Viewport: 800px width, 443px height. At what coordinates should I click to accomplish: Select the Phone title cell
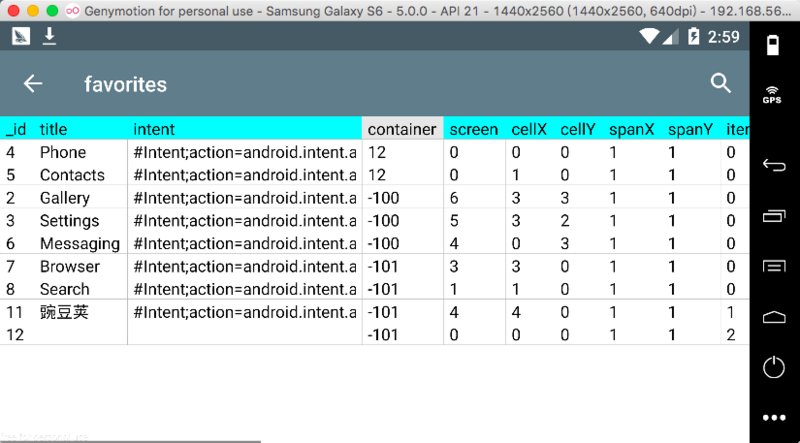tap(63, 152)
